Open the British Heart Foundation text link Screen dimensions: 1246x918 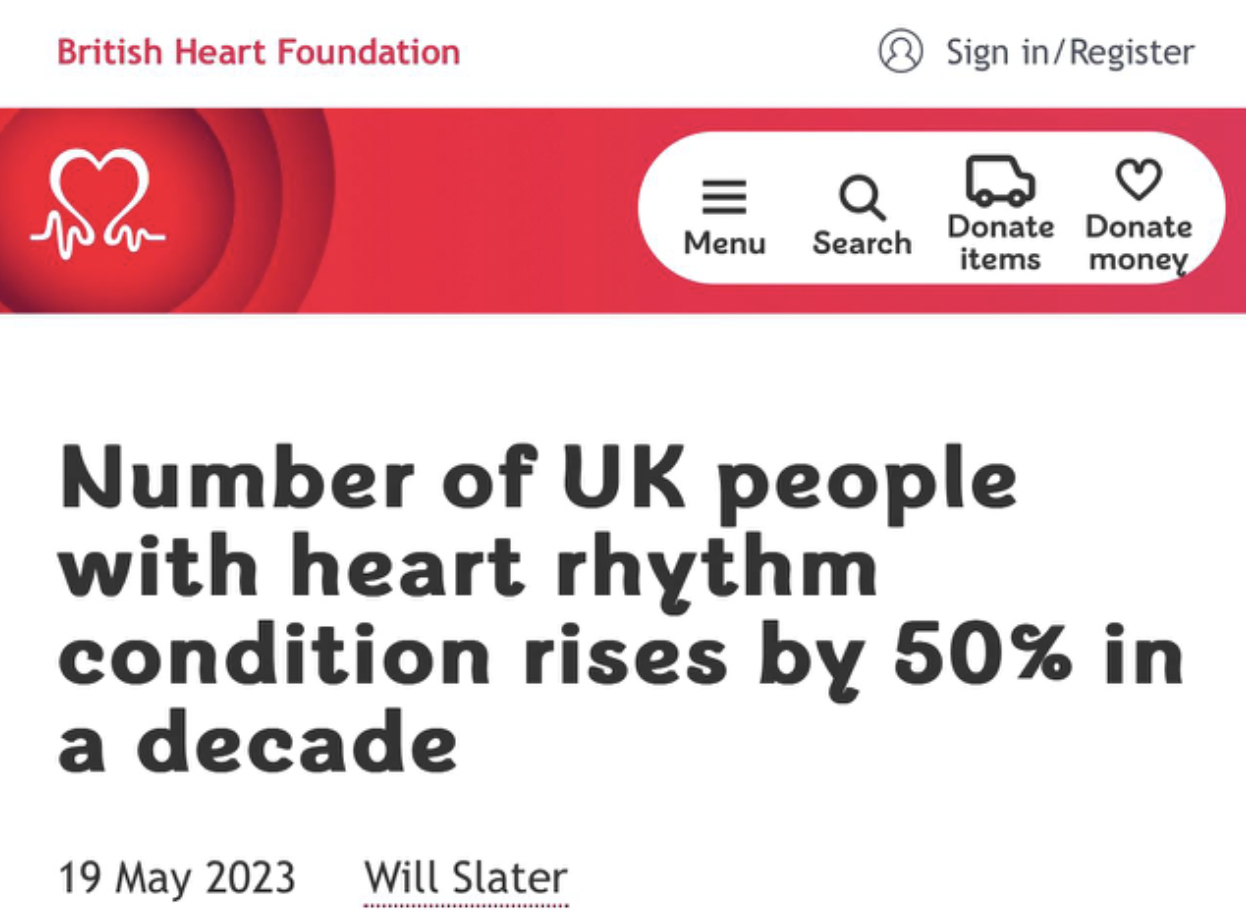pos(258,52)
